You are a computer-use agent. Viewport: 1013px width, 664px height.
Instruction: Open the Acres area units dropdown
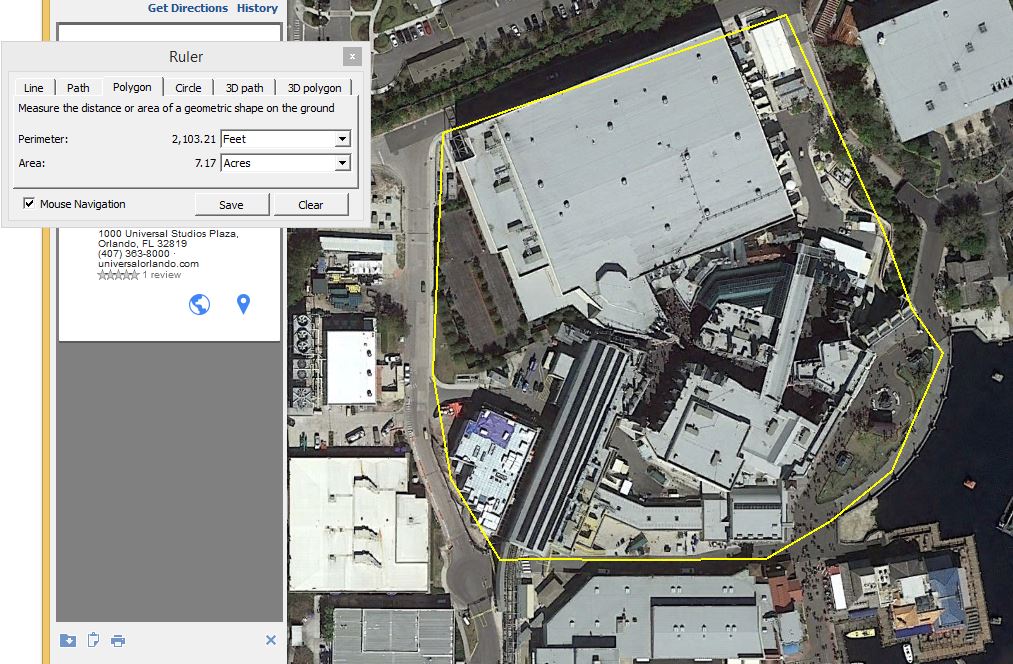click(342, 163)
